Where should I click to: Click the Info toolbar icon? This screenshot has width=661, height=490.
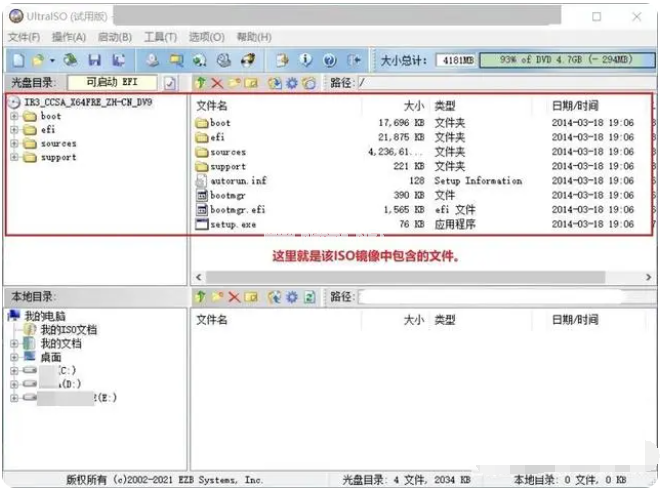click(x=305, y=61)
